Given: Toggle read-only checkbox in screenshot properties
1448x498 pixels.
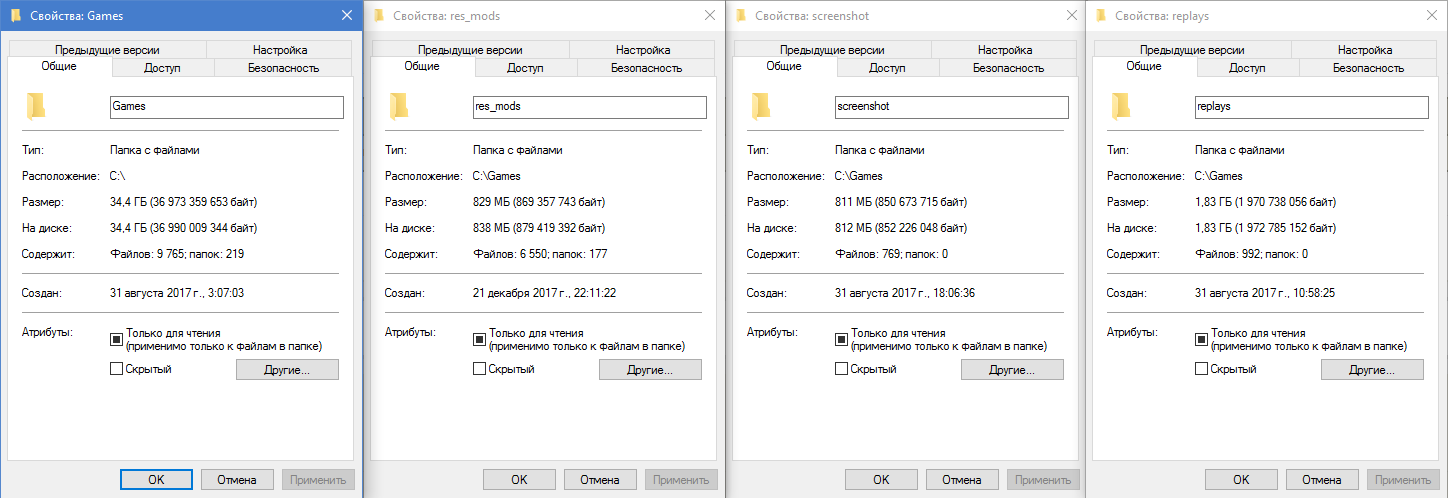Looking at the screenshot, I should point(841,340).
